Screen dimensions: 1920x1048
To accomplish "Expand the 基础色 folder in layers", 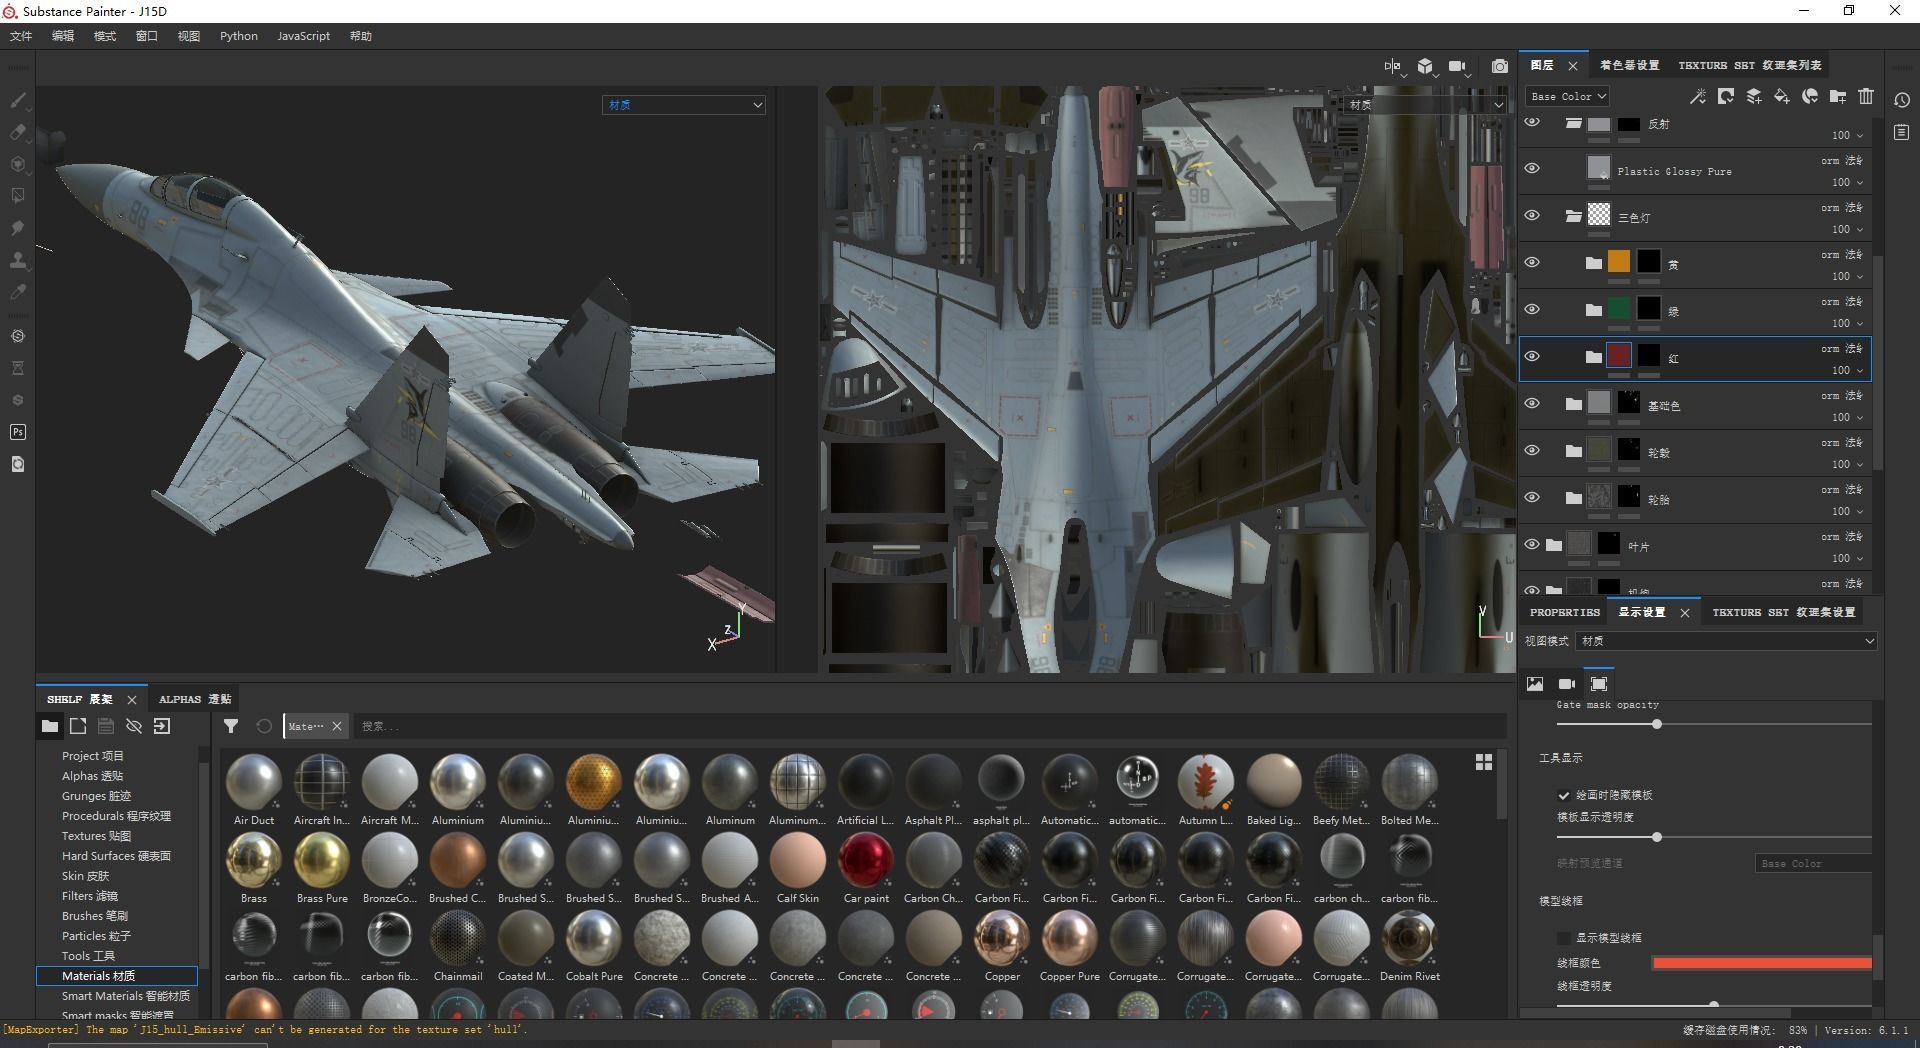I will click(x=1573, y=403).
